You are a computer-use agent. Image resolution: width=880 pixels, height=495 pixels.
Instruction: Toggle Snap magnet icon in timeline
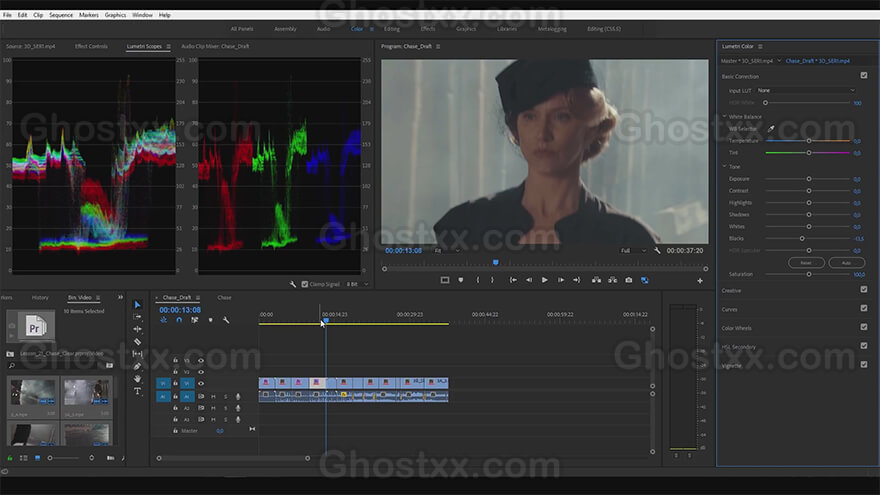tap(179, 320)
